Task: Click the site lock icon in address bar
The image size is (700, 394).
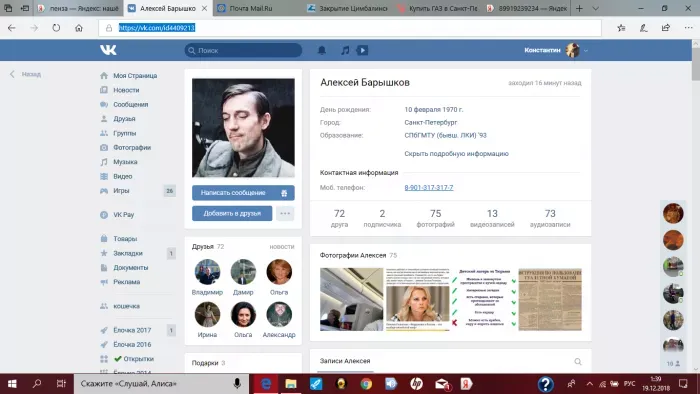Action: 108,28
